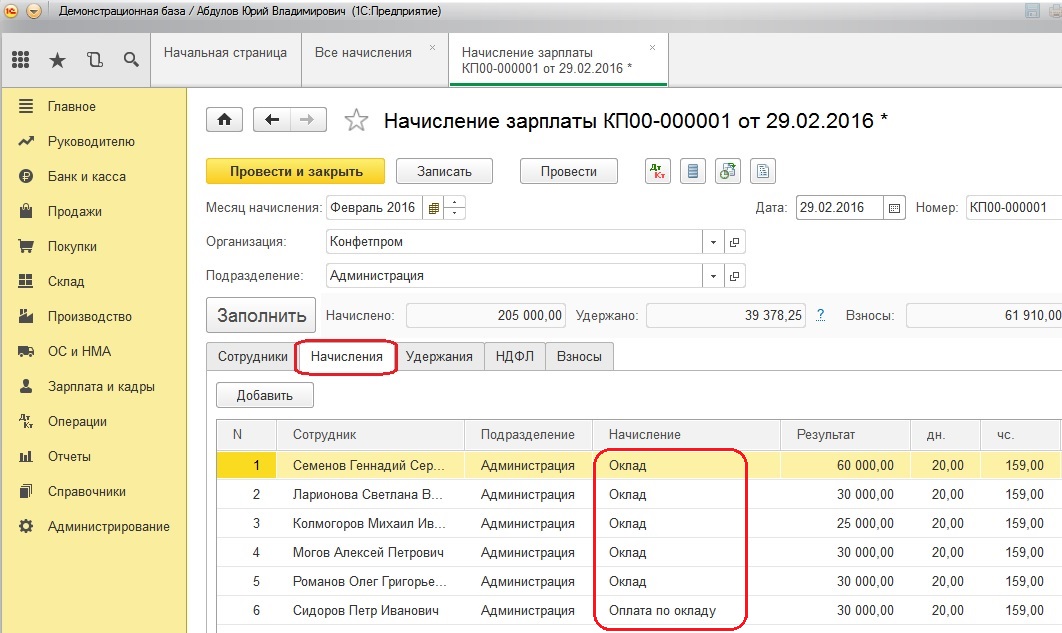Select the Начисления tab
The image size is (1062, 633).
click(346, 357)
